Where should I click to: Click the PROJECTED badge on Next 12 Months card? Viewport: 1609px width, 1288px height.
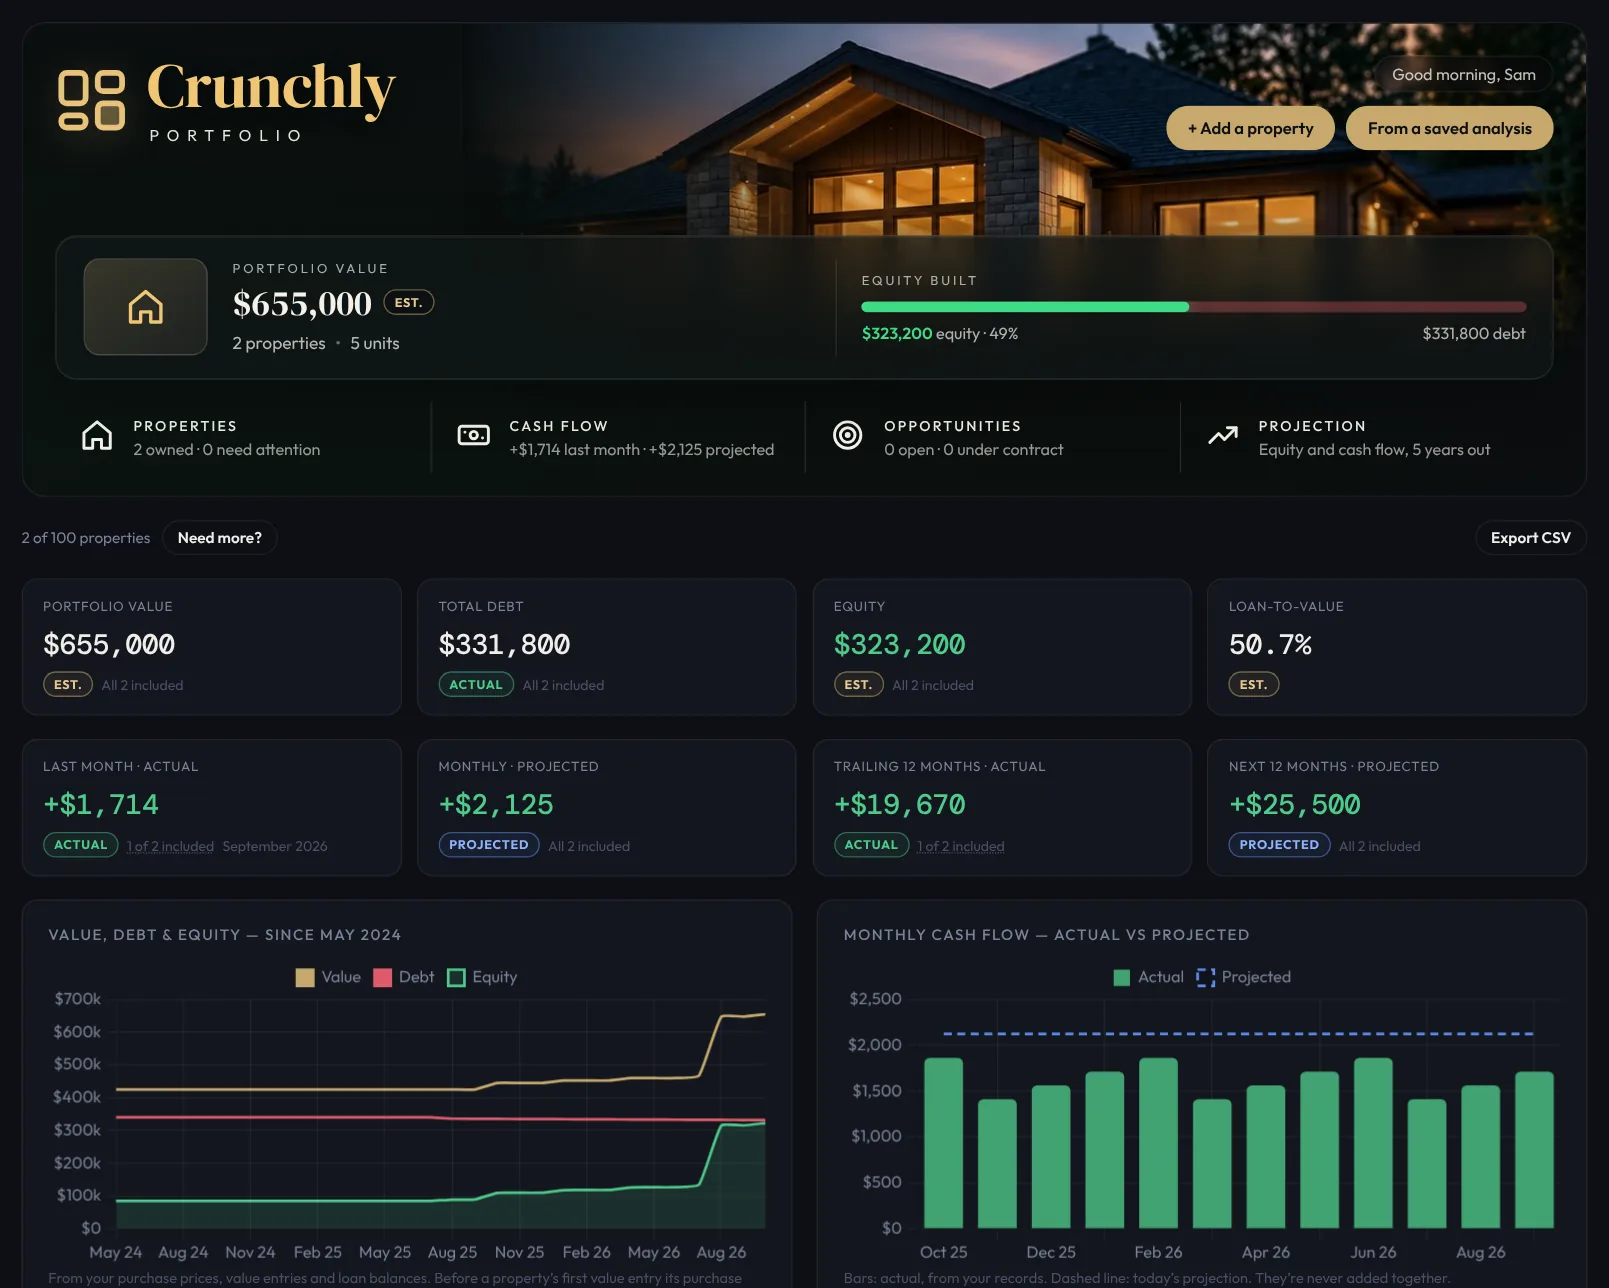pyautogui.click(x=1279, y=845)
